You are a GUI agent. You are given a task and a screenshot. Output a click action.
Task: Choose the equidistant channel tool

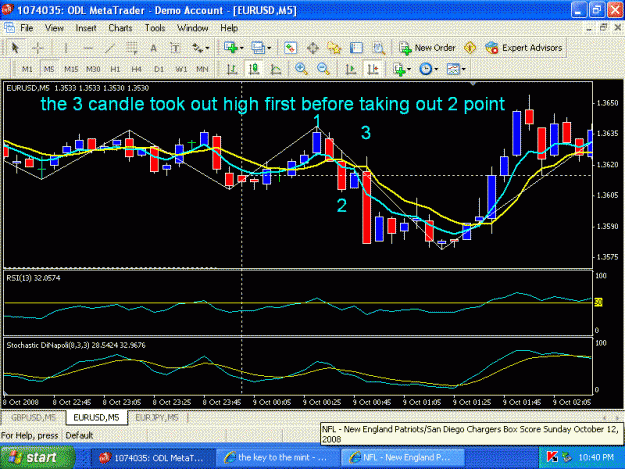coord(132,48)
